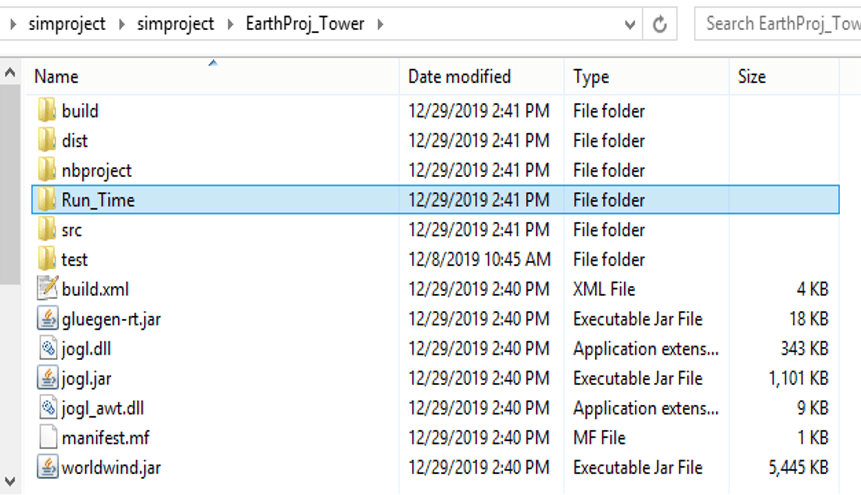Sort by Date modified column

[459, 77]
